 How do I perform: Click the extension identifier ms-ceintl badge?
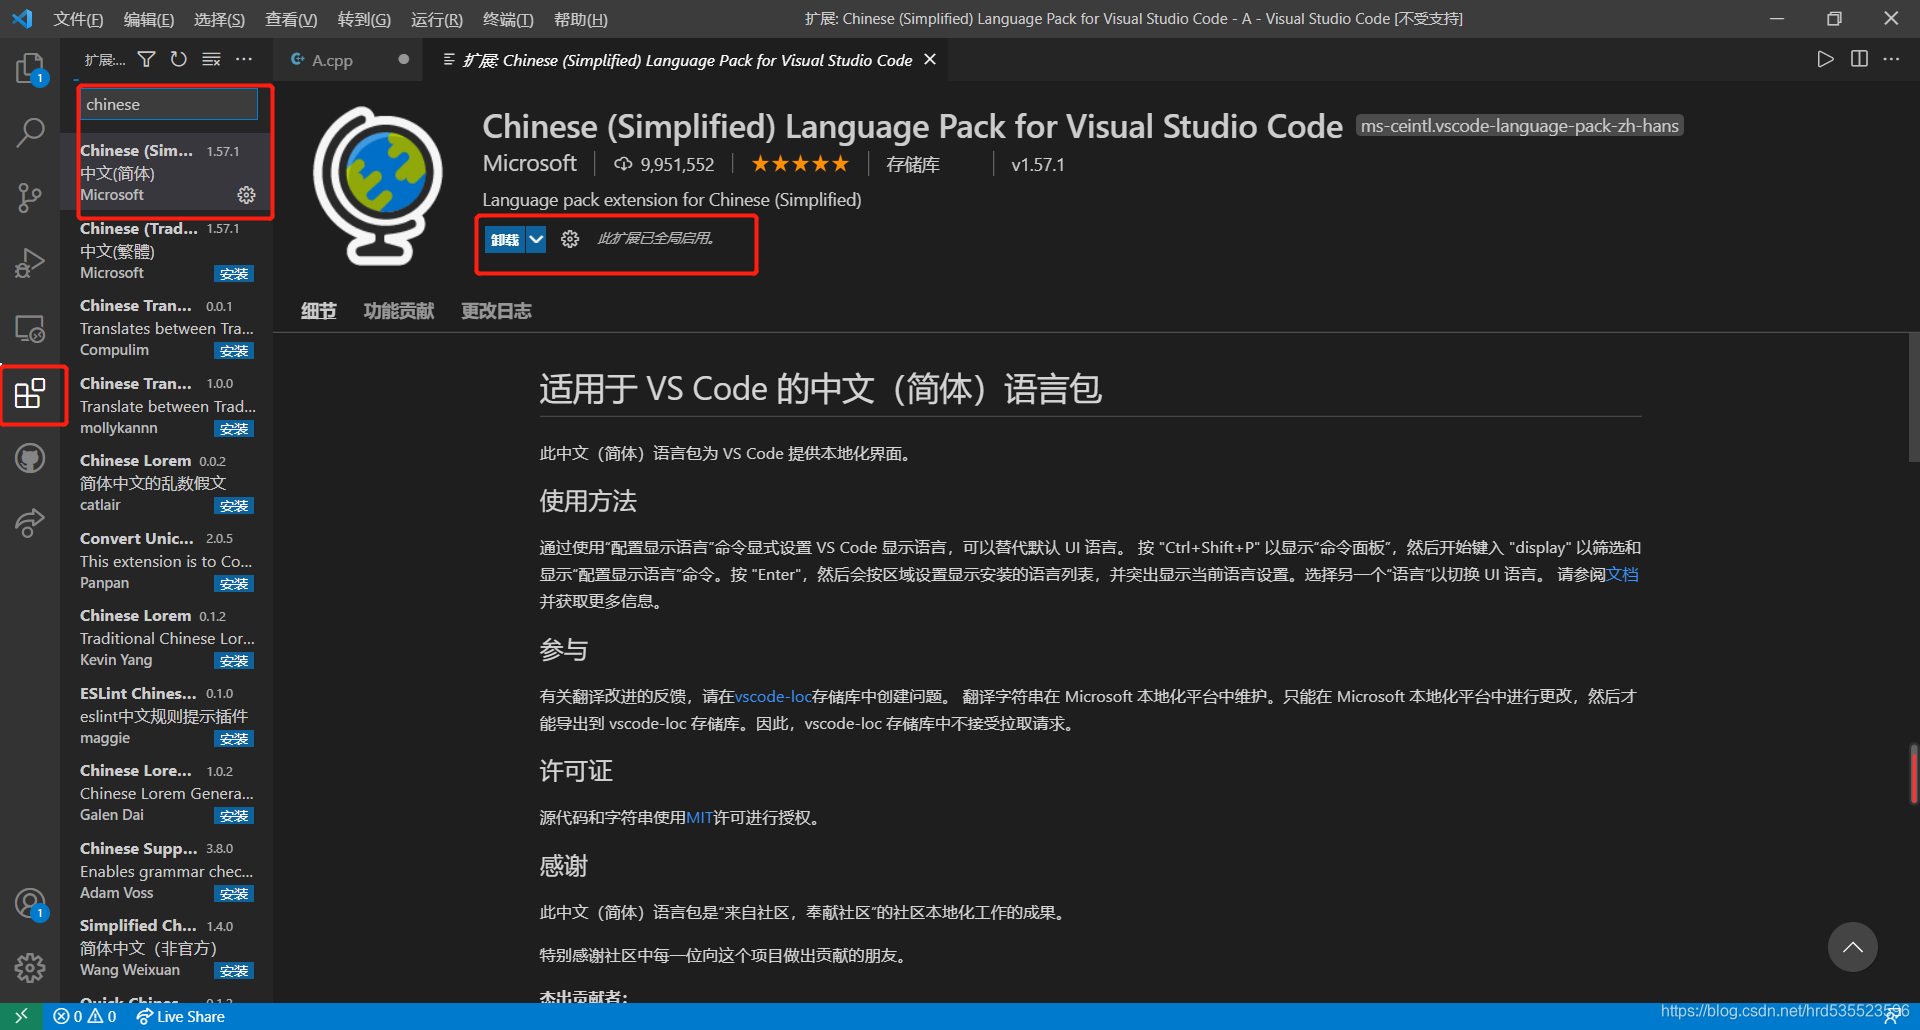pos(1519,126)
